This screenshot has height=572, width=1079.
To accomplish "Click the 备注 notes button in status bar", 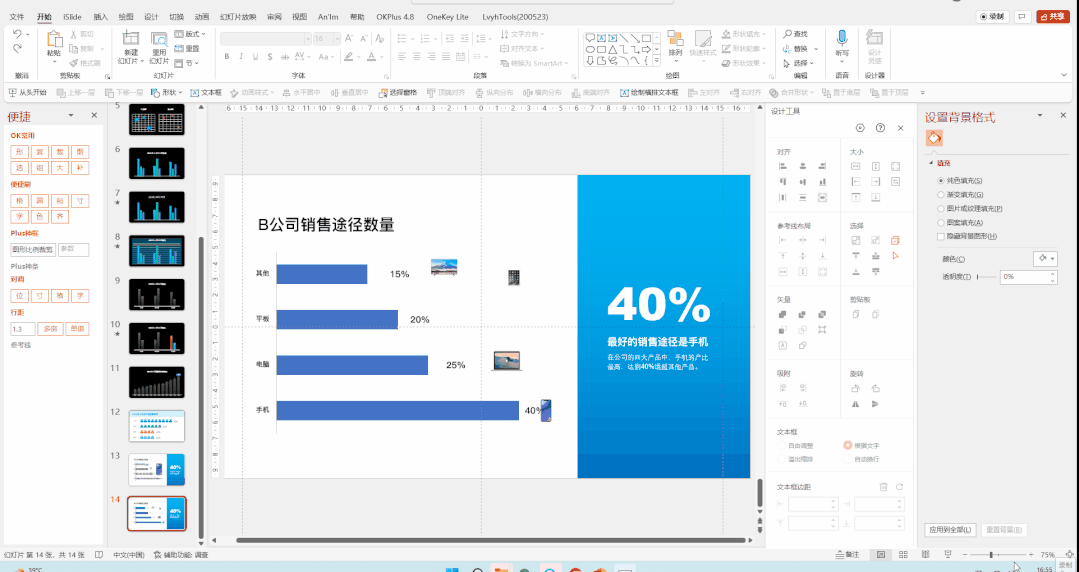I will click(847, 554).
